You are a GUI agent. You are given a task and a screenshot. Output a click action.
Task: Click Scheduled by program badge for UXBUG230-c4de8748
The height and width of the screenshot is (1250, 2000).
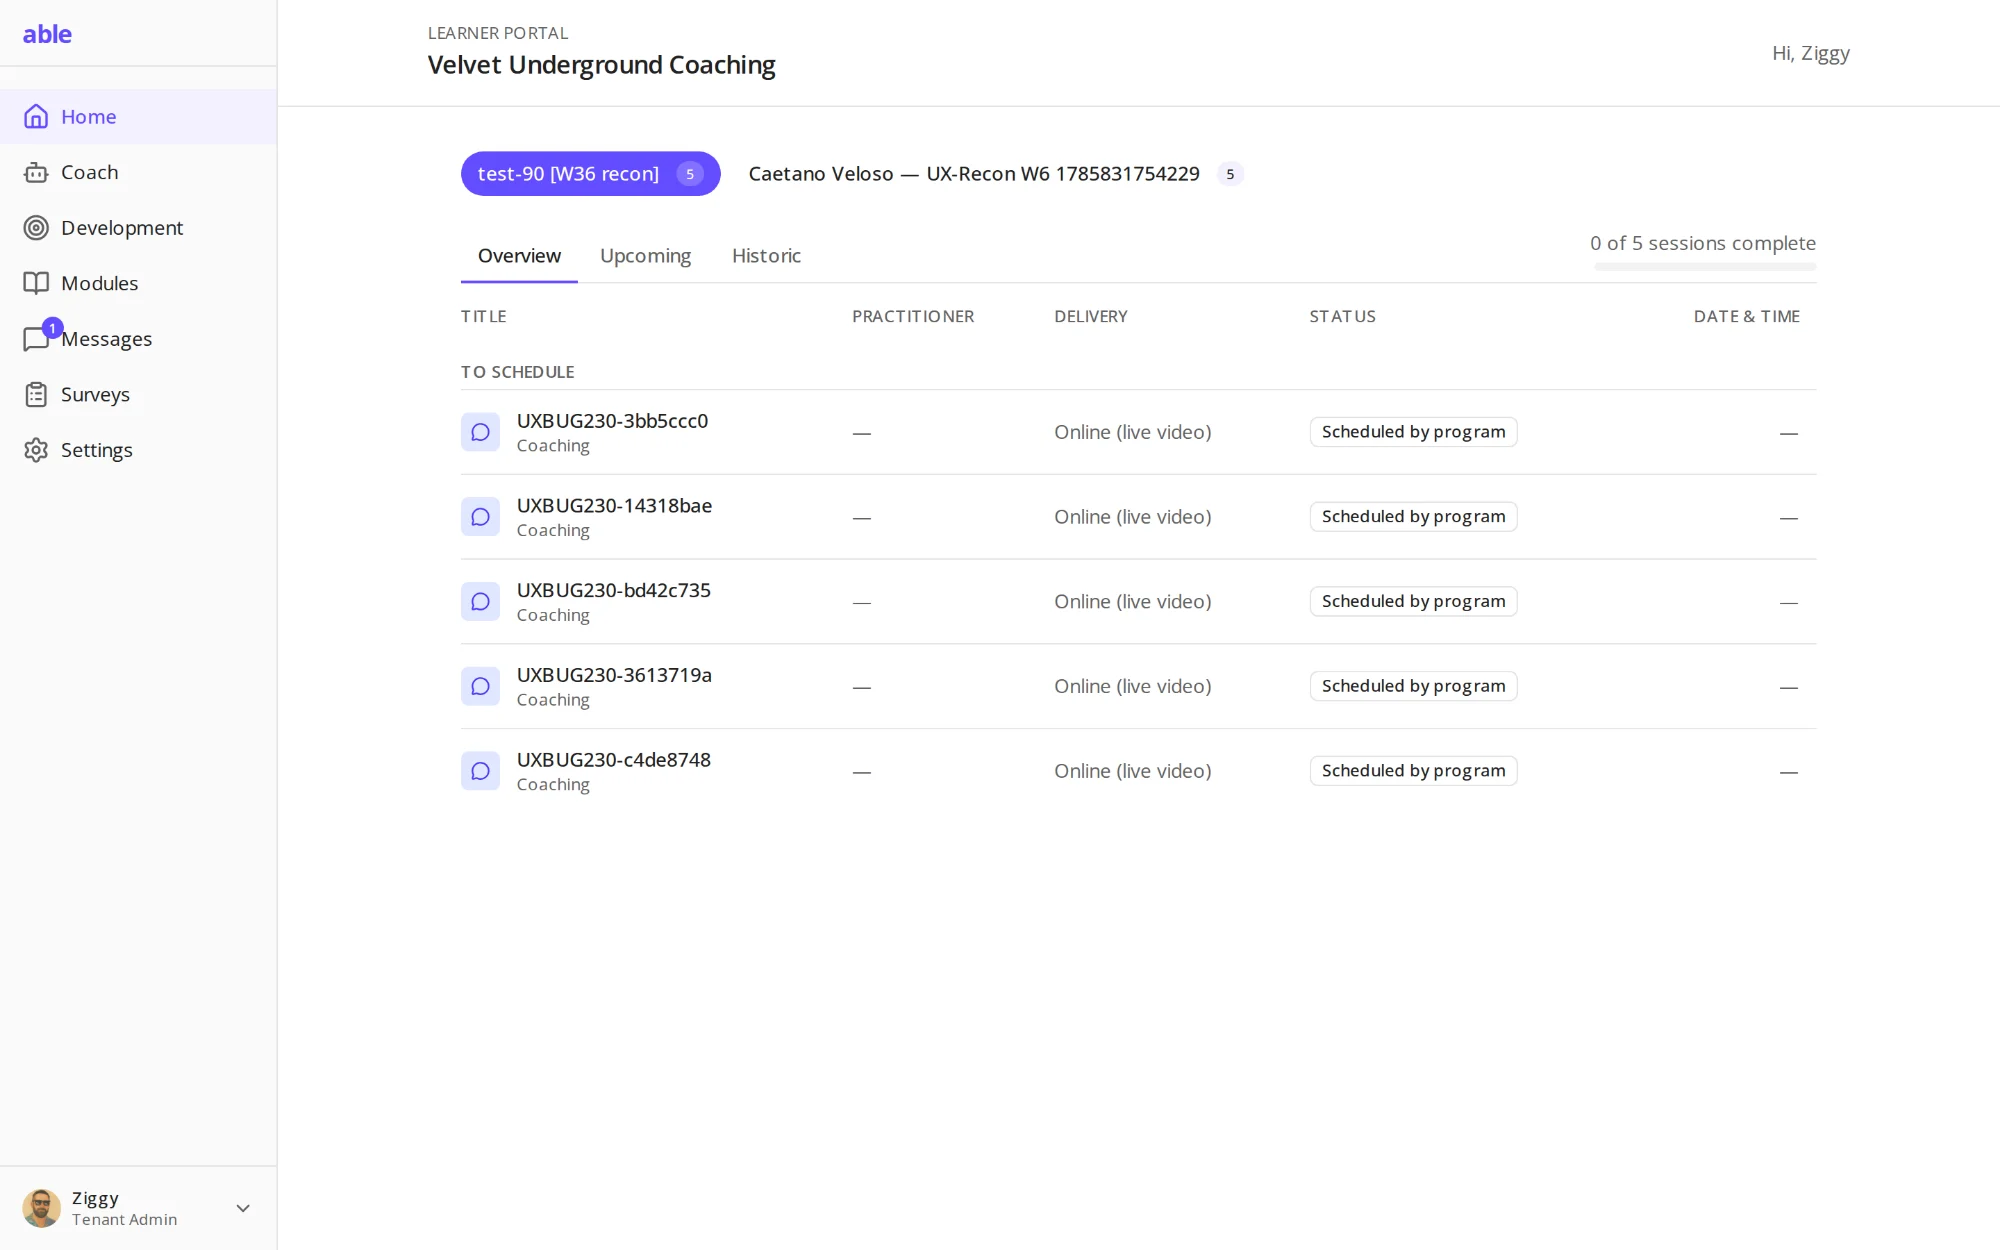[x=1413, y=771]
